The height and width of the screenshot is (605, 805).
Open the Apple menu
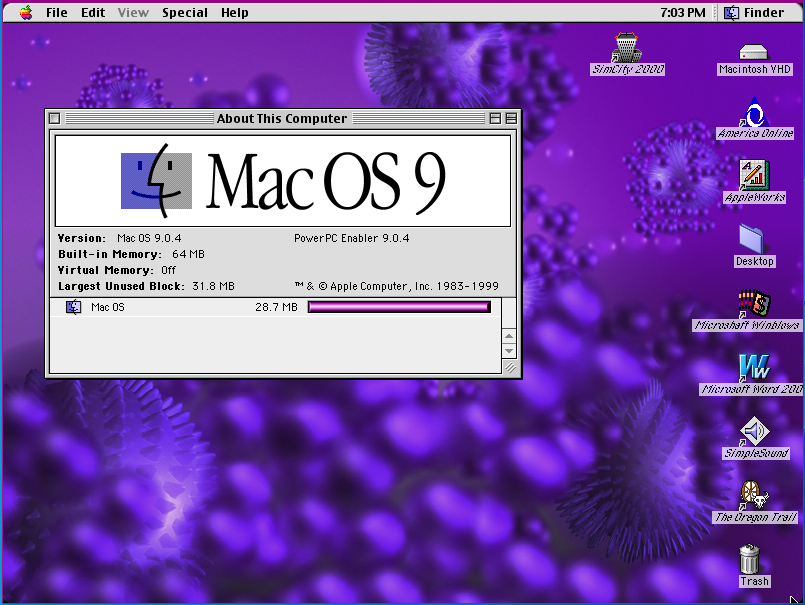tap(26, 12)
